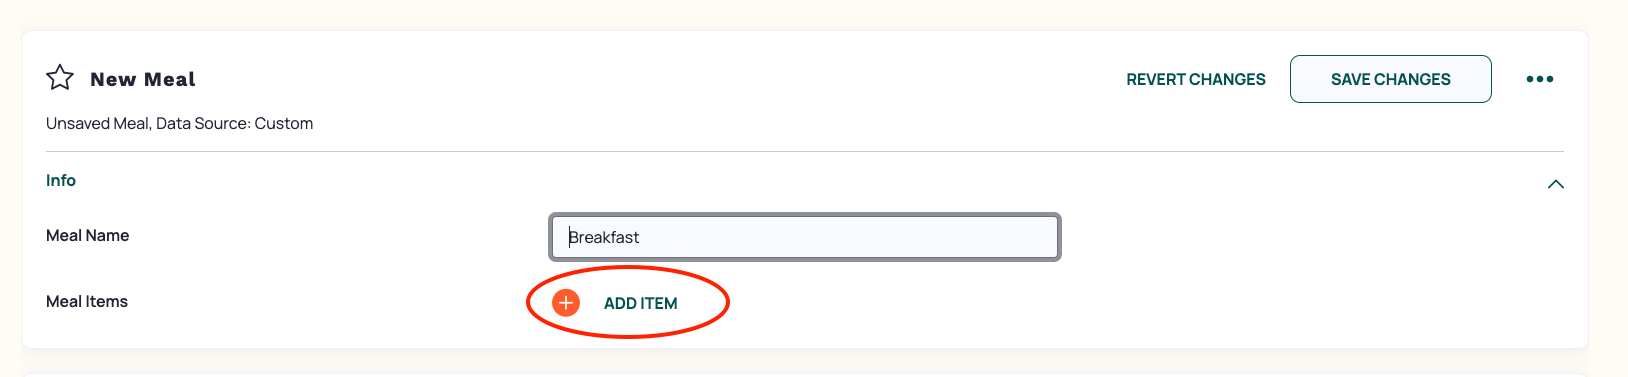
Task: Select the ADD ITEM text link
Action: point(640,303)
